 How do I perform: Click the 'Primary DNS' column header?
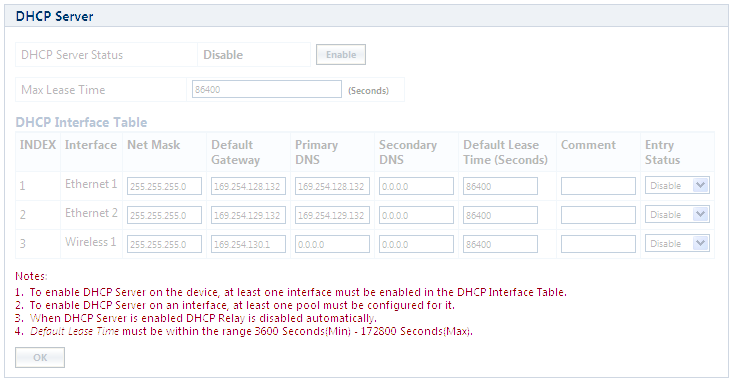point(317,152)
